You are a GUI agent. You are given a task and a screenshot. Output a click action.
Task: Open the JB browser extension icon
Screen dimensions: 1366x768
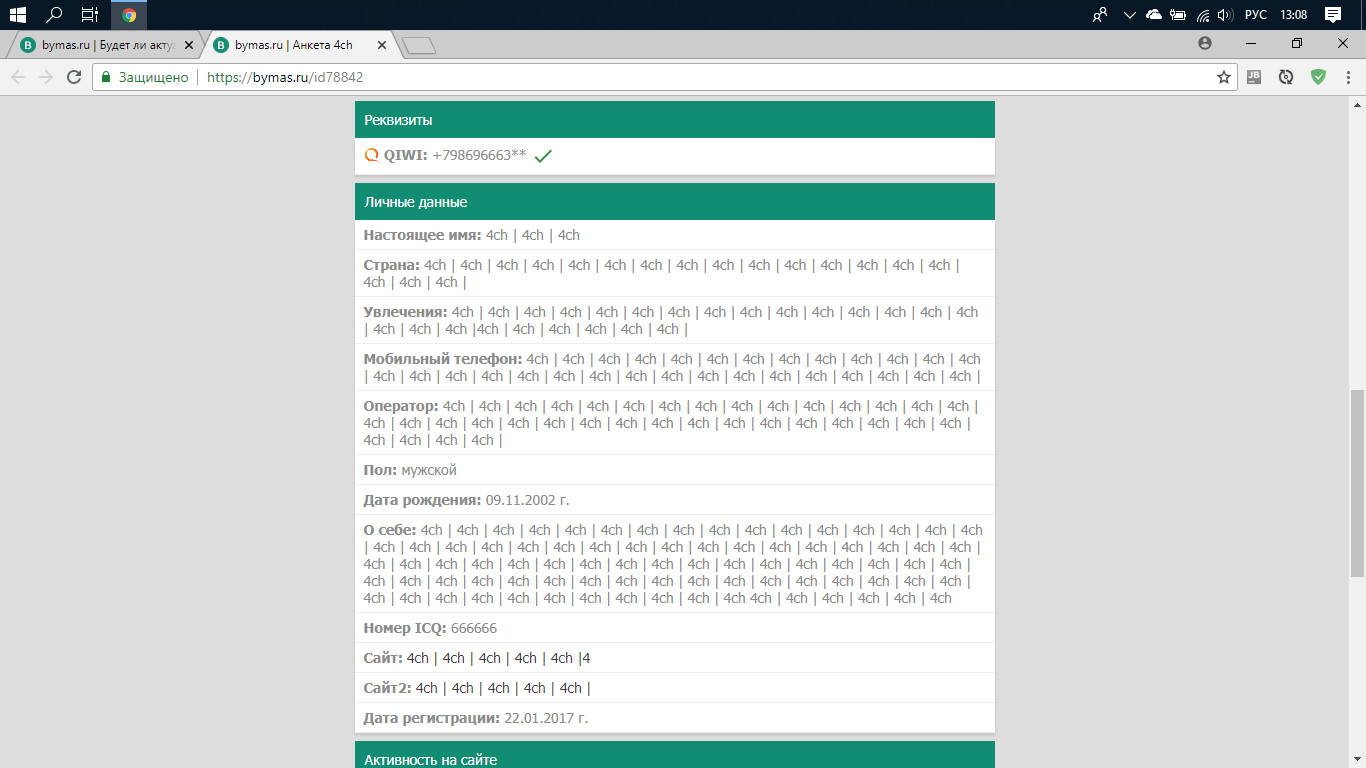click(x=1254, y=77)
